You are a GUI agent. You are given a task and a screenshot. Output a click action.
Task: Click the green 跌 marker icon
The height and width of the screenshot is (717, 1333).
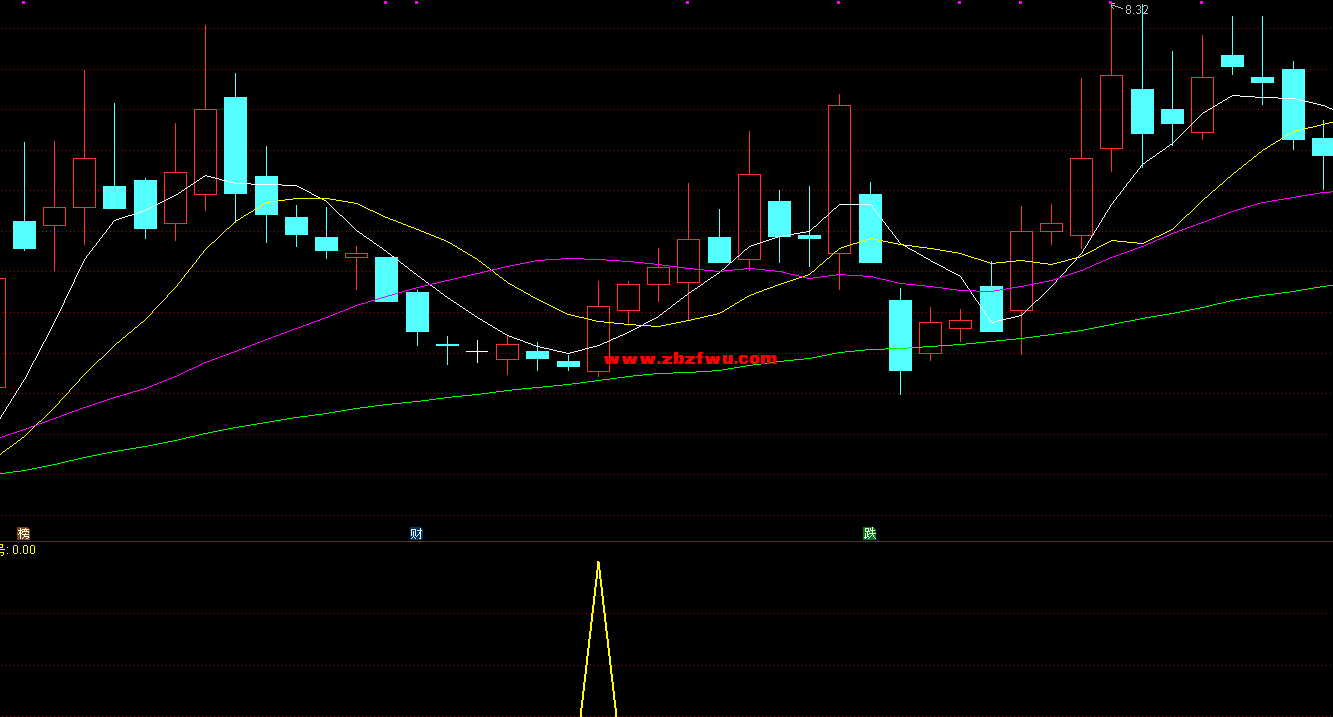pyautogui.click(x=870, y=533)
